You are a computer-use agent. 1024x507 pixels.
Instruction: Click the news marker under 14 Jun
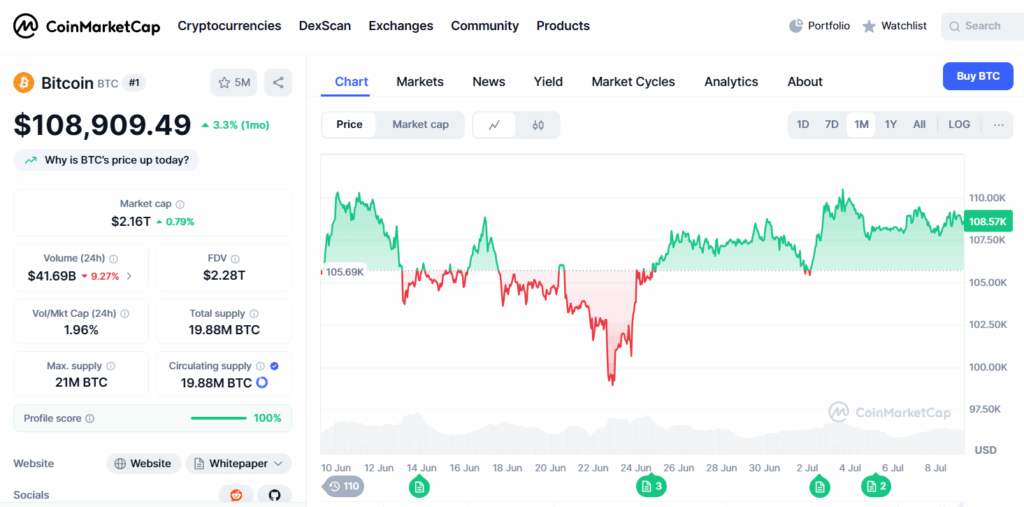pos(419,486)
